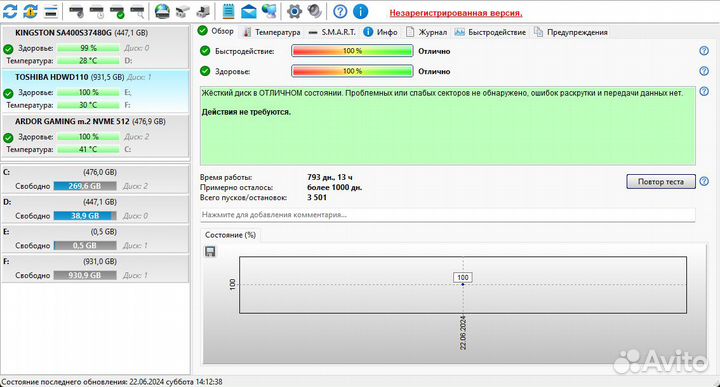This screenshot has width=720, height=387.
Task: Refresh disk status with the blue arrows icon
Action: point(10,11)
